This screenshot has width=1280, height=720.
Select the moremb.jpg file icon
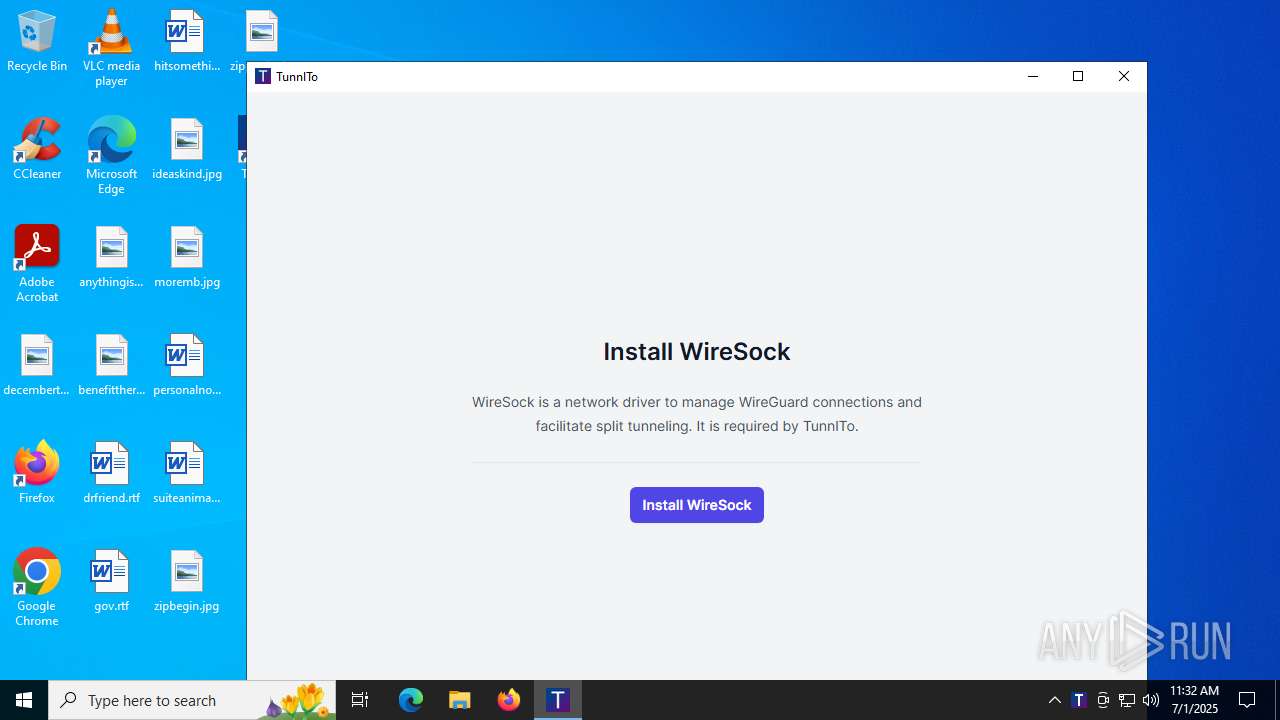pyautogui.click(x=186, y=257)
